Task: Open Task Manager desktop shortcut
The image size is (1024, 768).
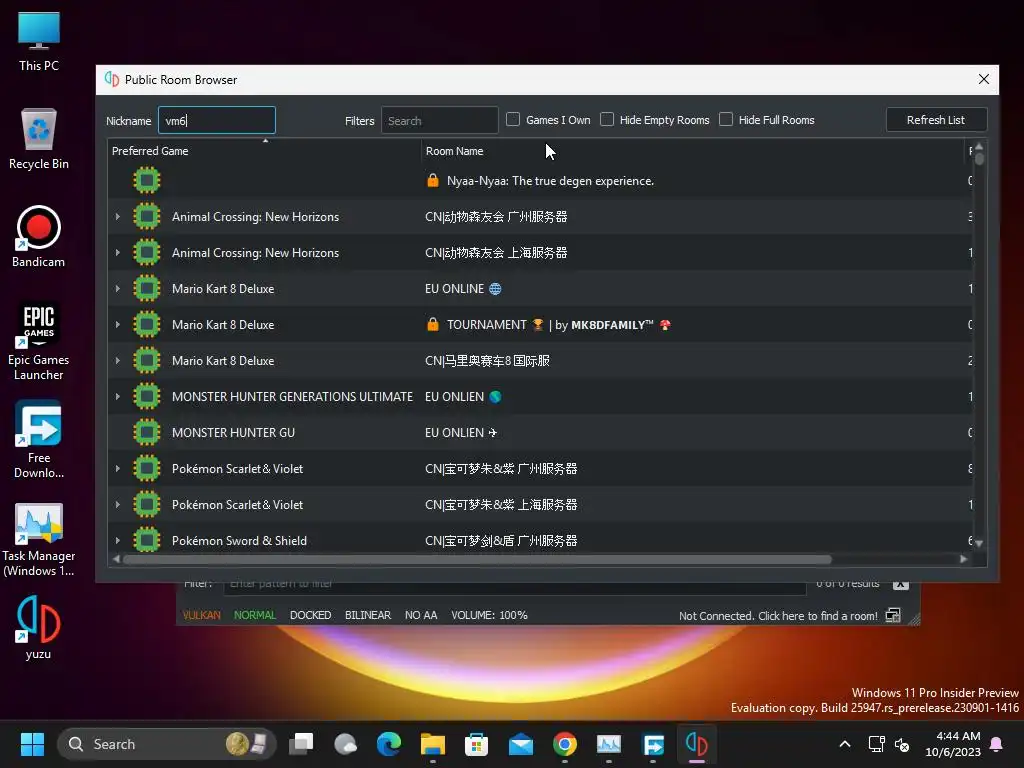Action: [x=39, y=539]
